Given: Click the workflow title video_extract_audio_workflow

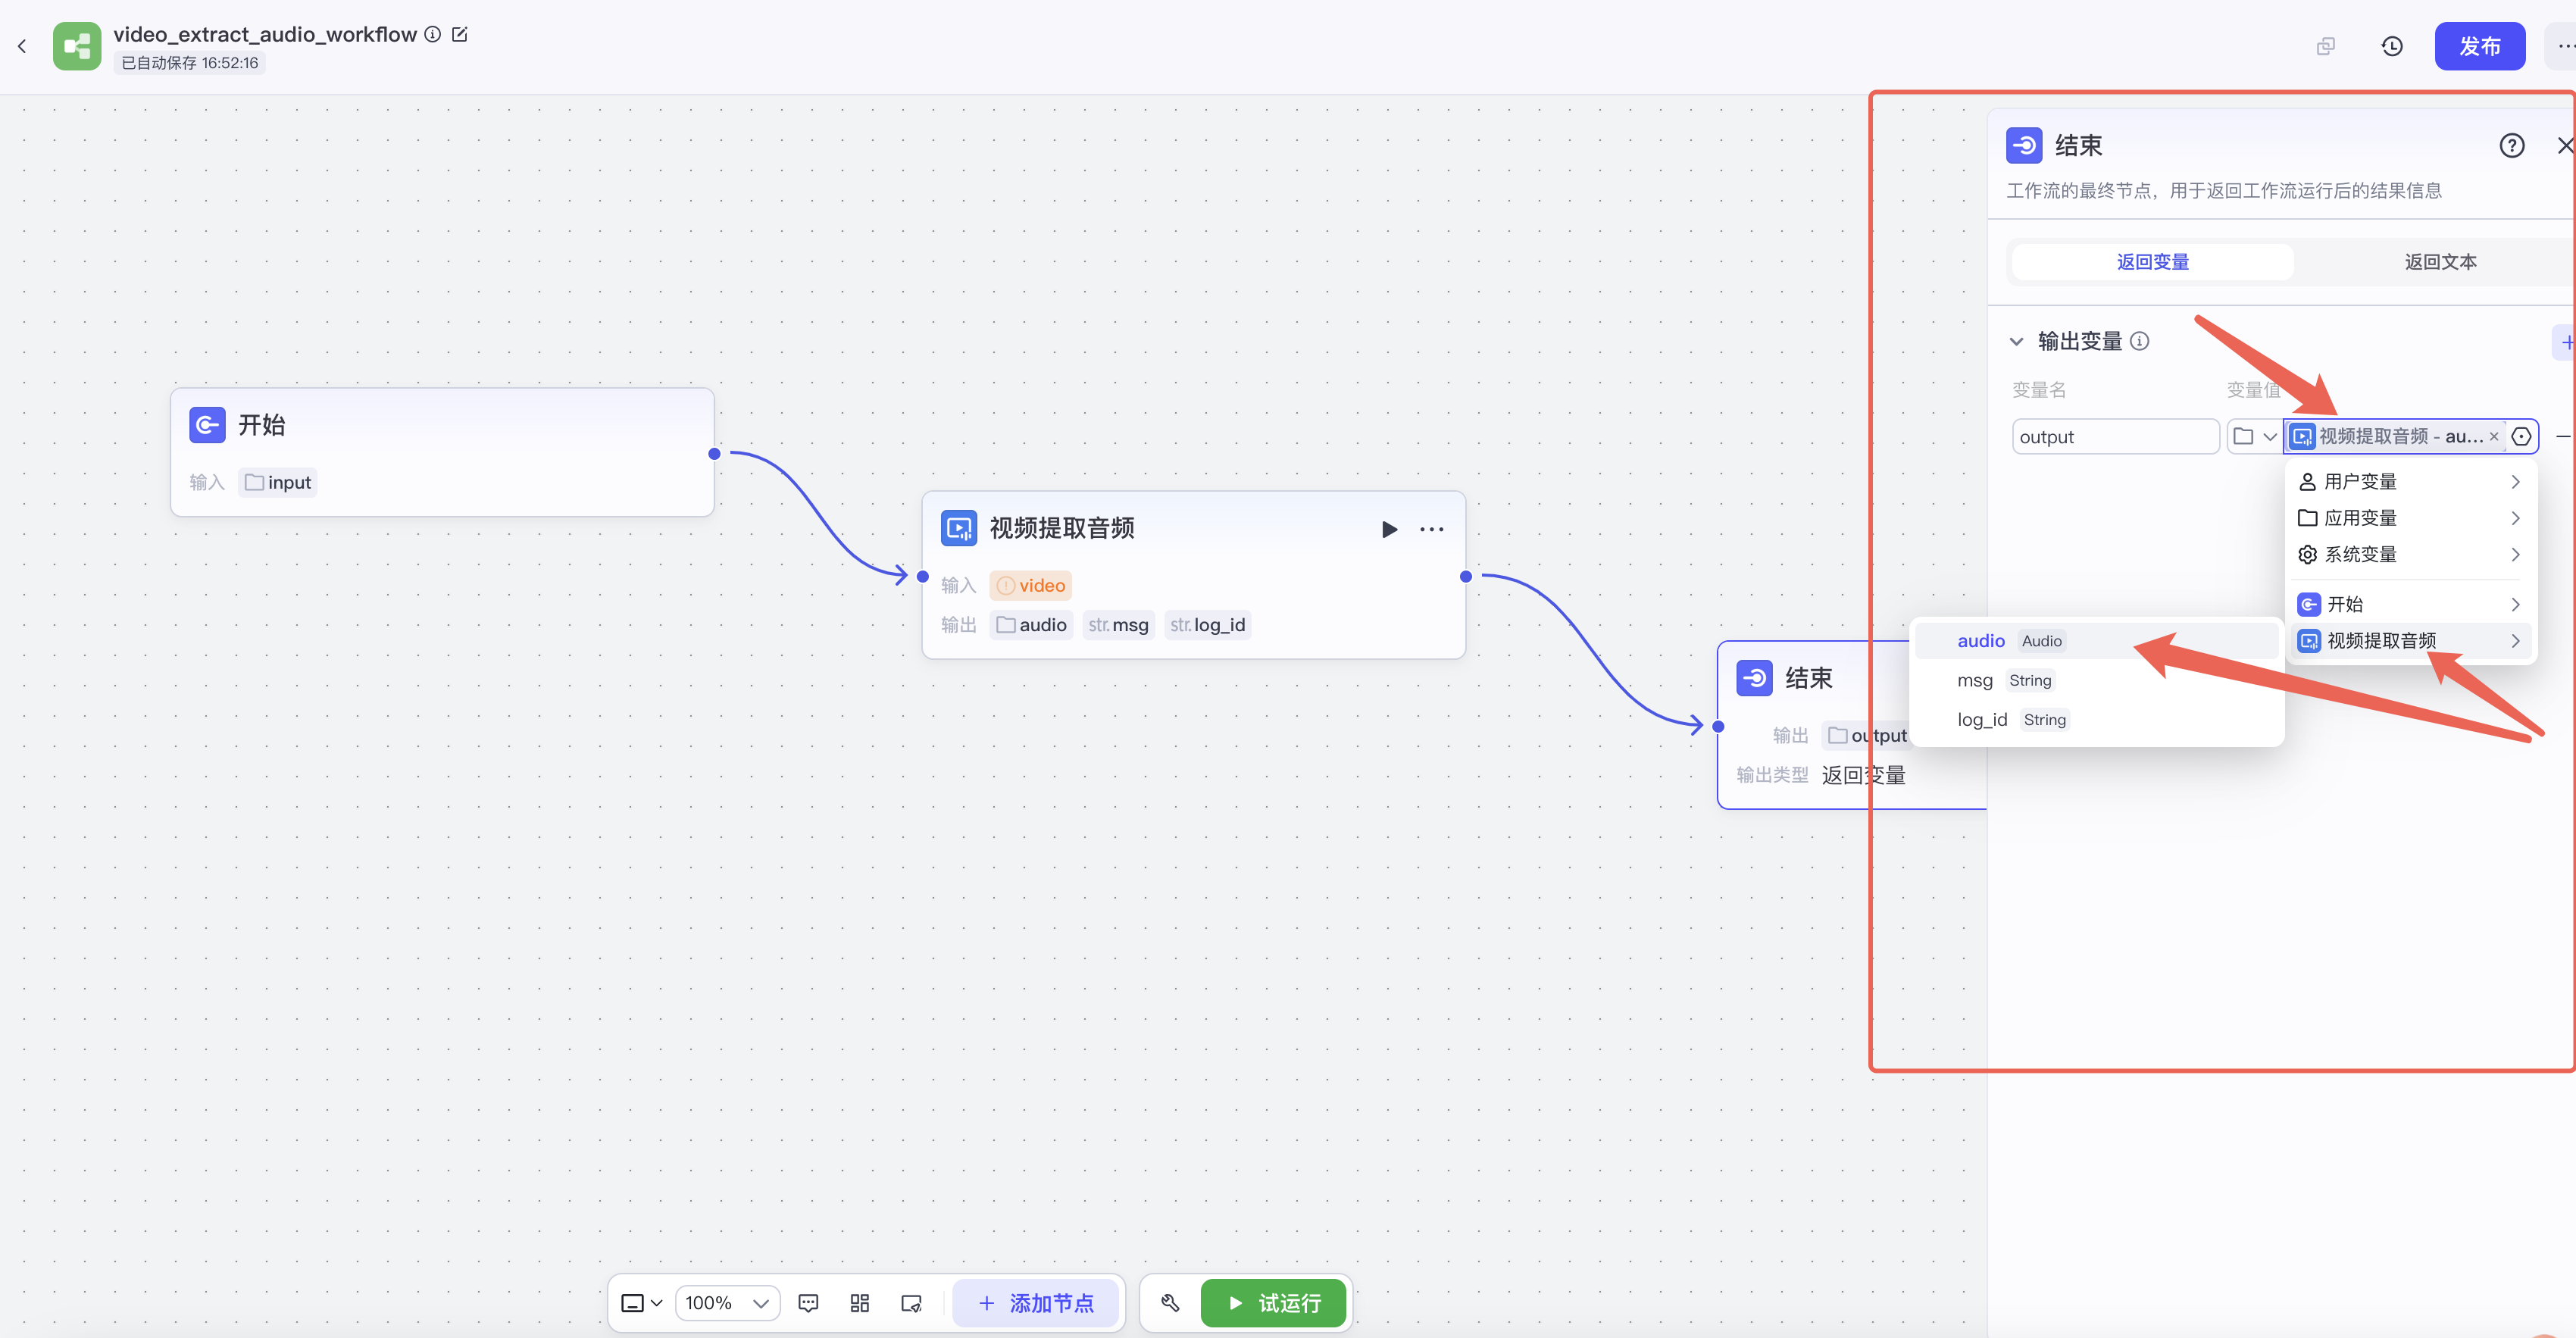Looking at the screenshot, I should (x=265, y=34).
